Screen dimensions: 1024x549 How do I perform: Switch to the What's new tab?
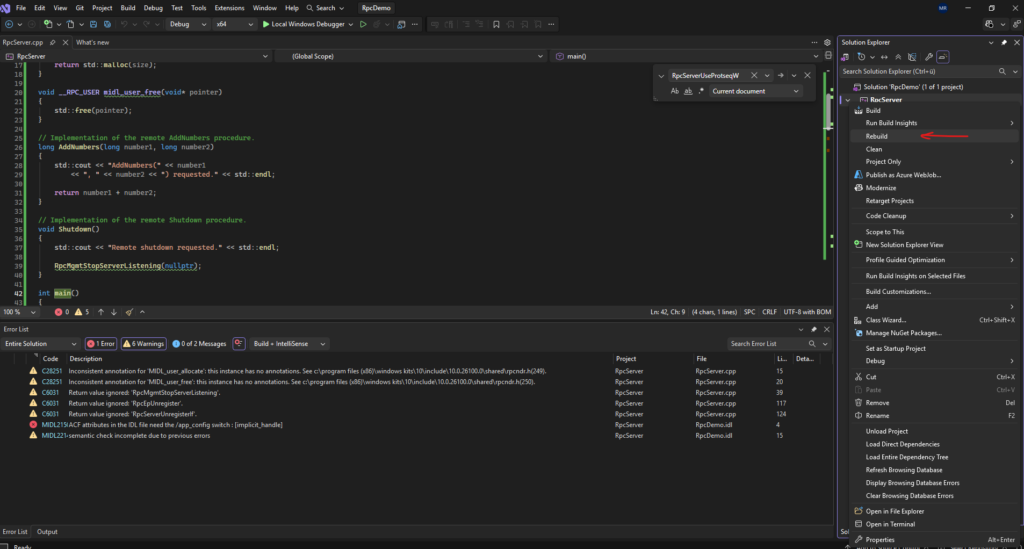click(x=93, y=42)
